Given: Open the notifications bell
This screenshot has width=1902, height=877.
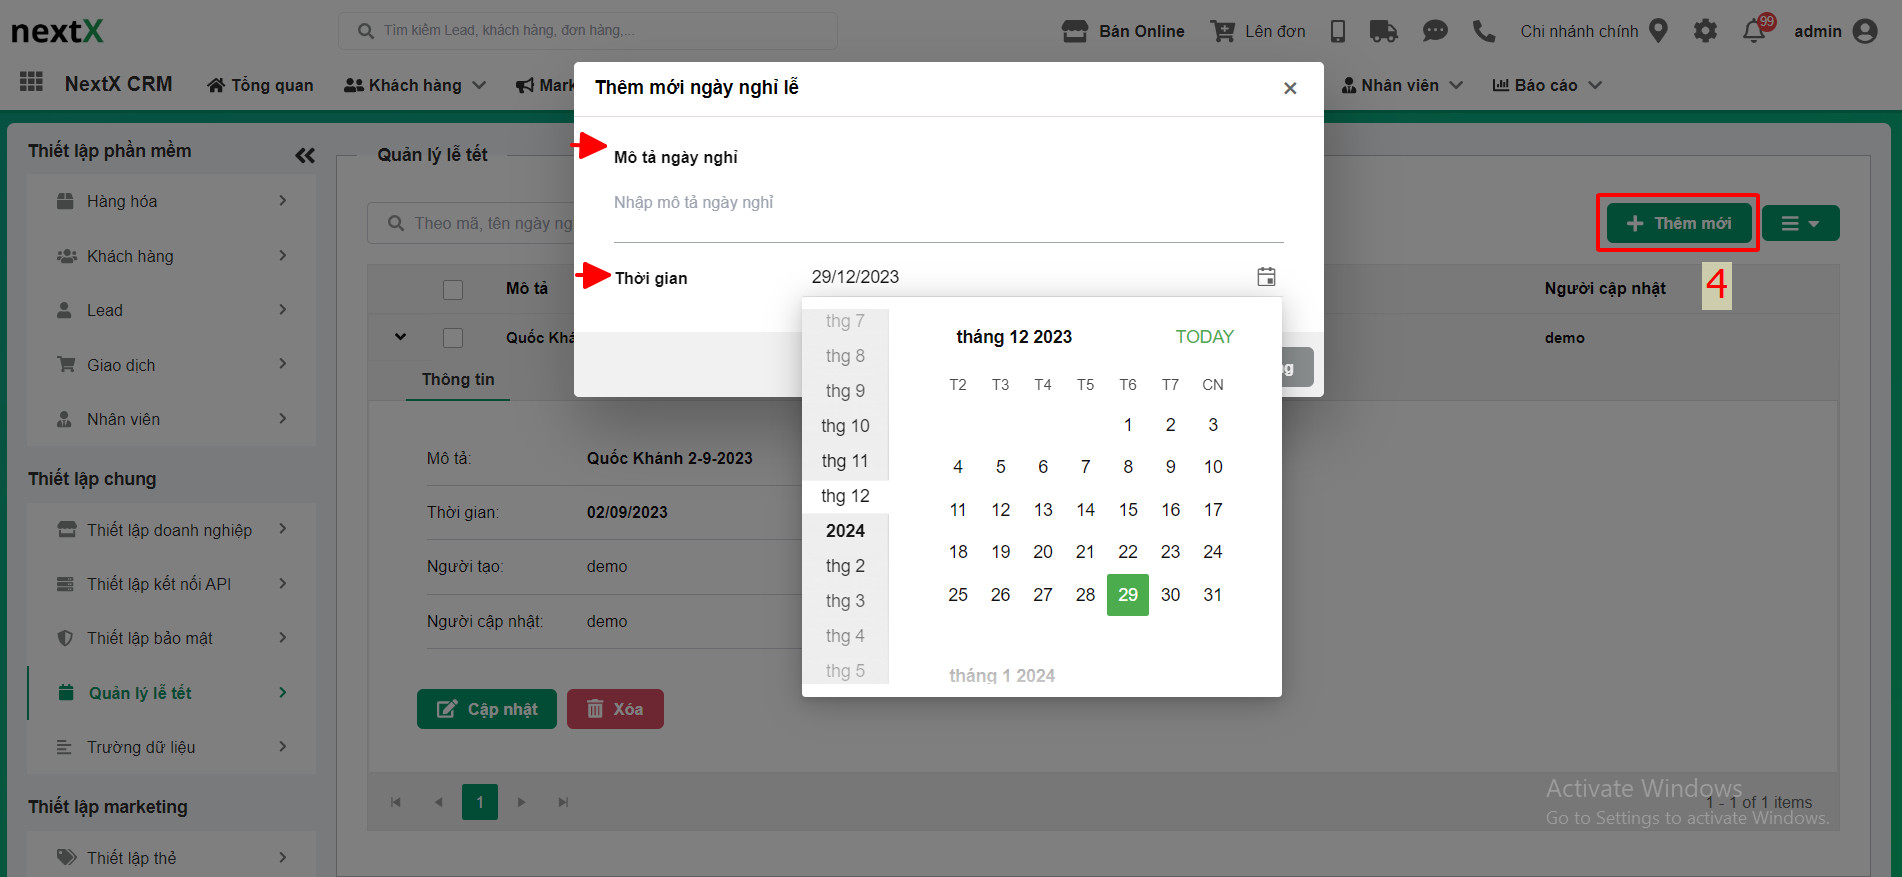Looking at the screenshot, I should [1754, 31].
